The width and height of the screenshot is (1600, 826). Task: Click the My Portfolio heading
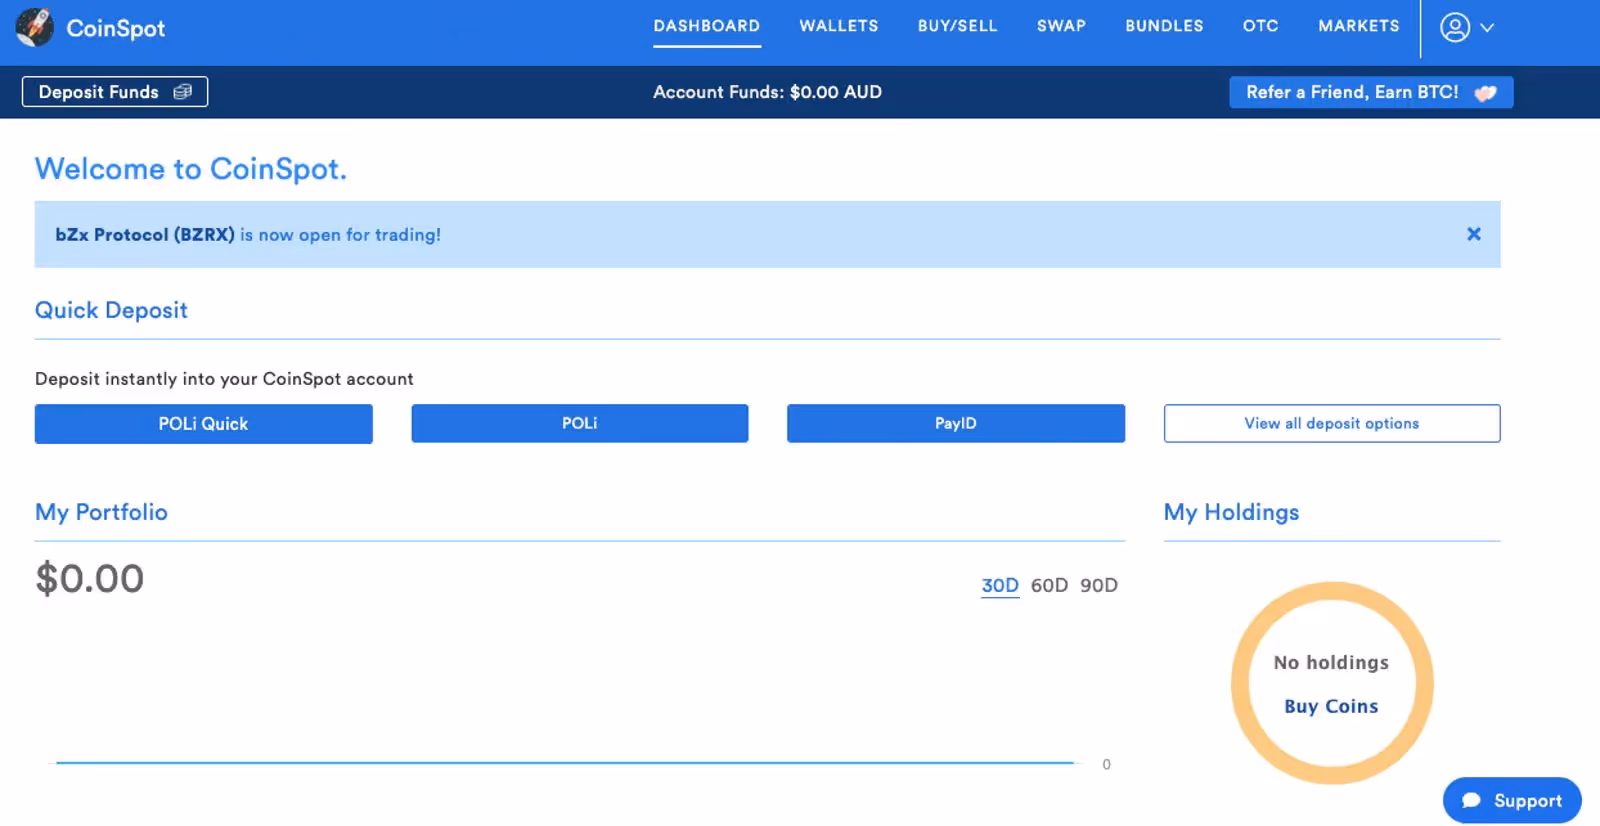point(101,512)
